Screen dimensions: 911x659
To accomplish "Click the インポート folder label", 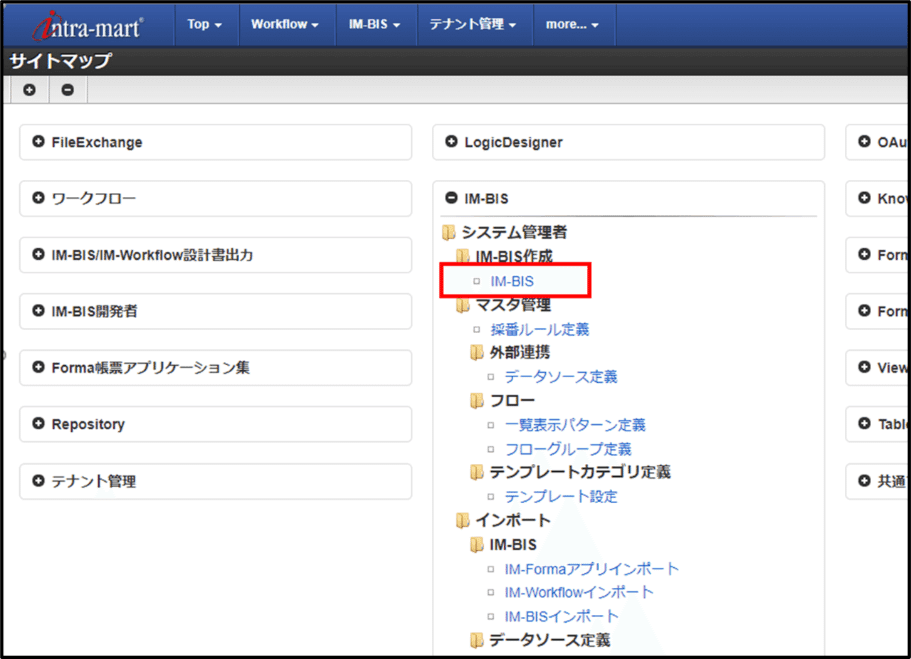I will [x=512, y=521].
